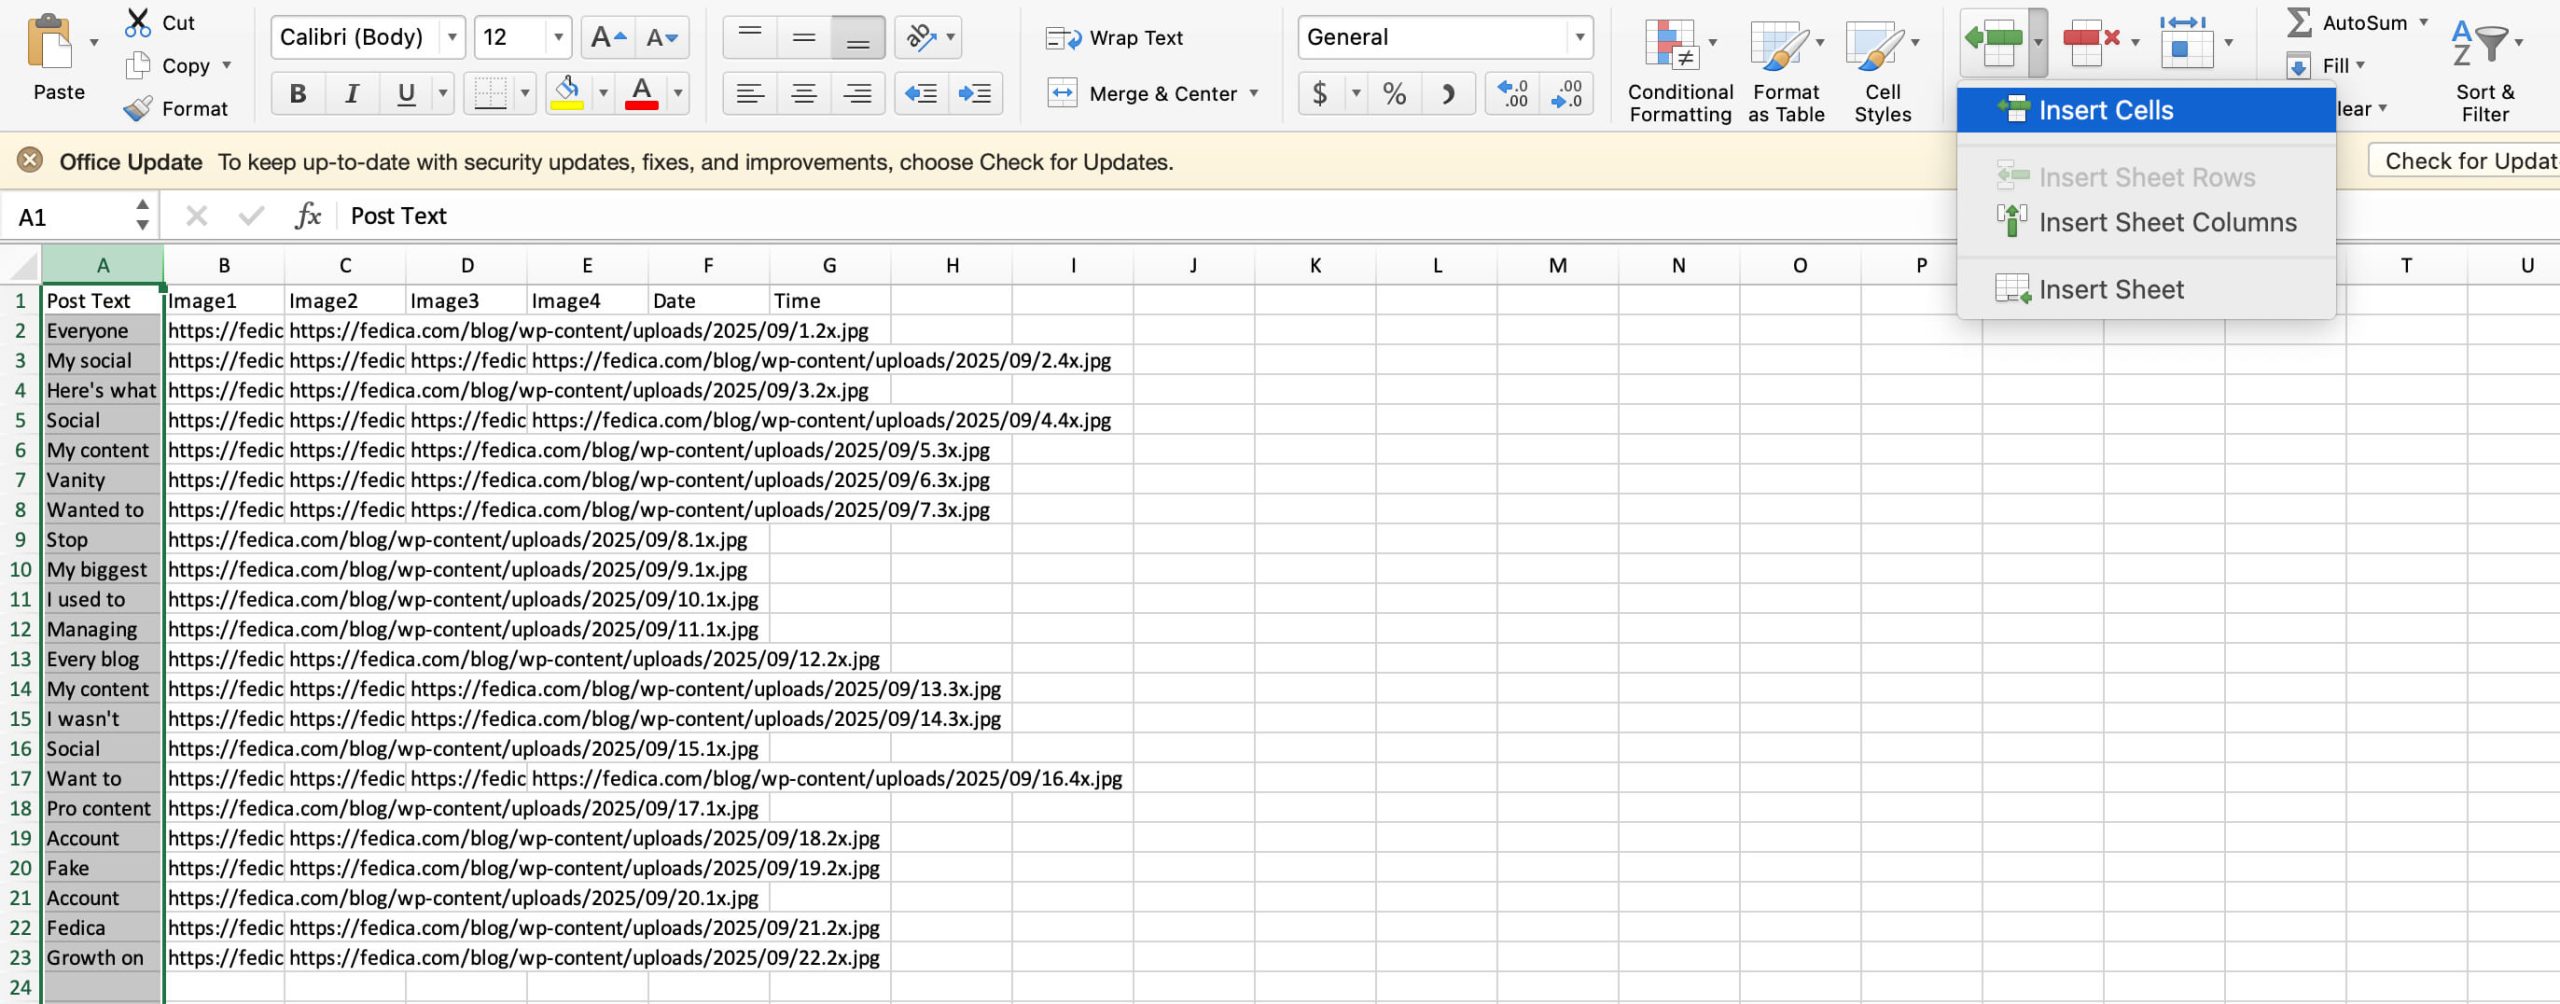The width and height of the screenshot is (2560, 1004).
Task: Dismiss the Office Update notification bar
Action: coord(31,161)
